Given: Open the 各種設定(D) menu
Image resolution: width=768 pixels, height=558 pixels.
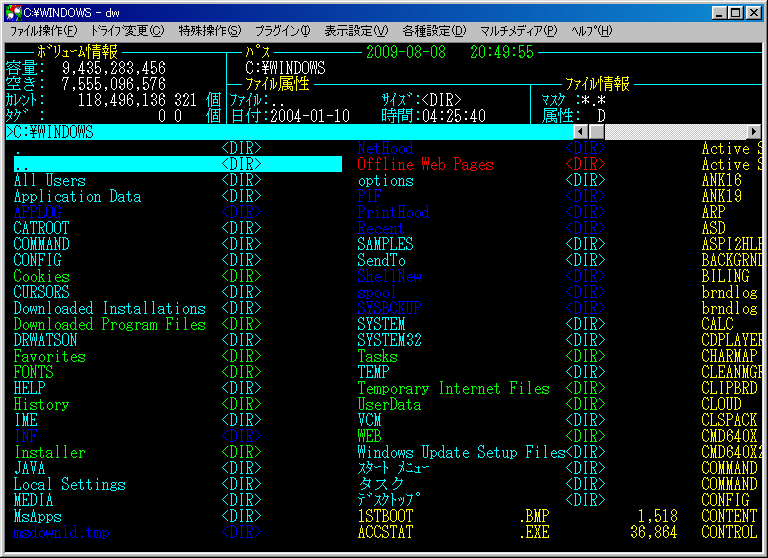Looking at the screenshot, I should point(434,31).
